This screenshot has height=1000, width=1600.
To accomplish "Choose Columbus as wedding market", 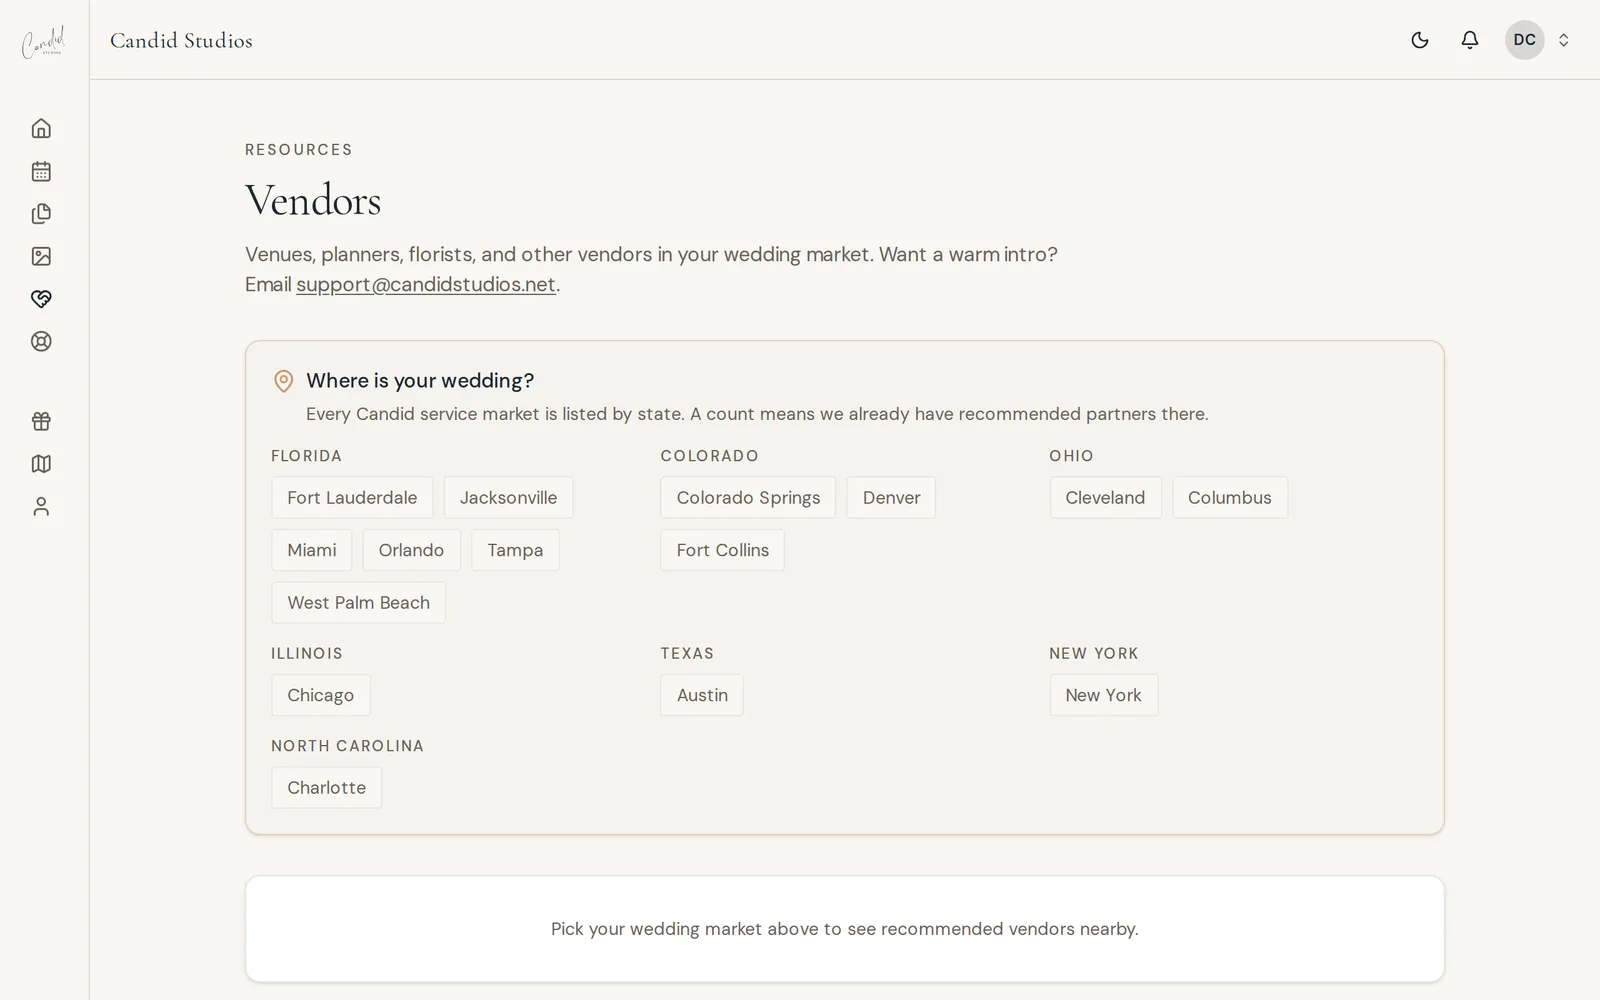I will pyautogui.click(x=1230, y=498).
